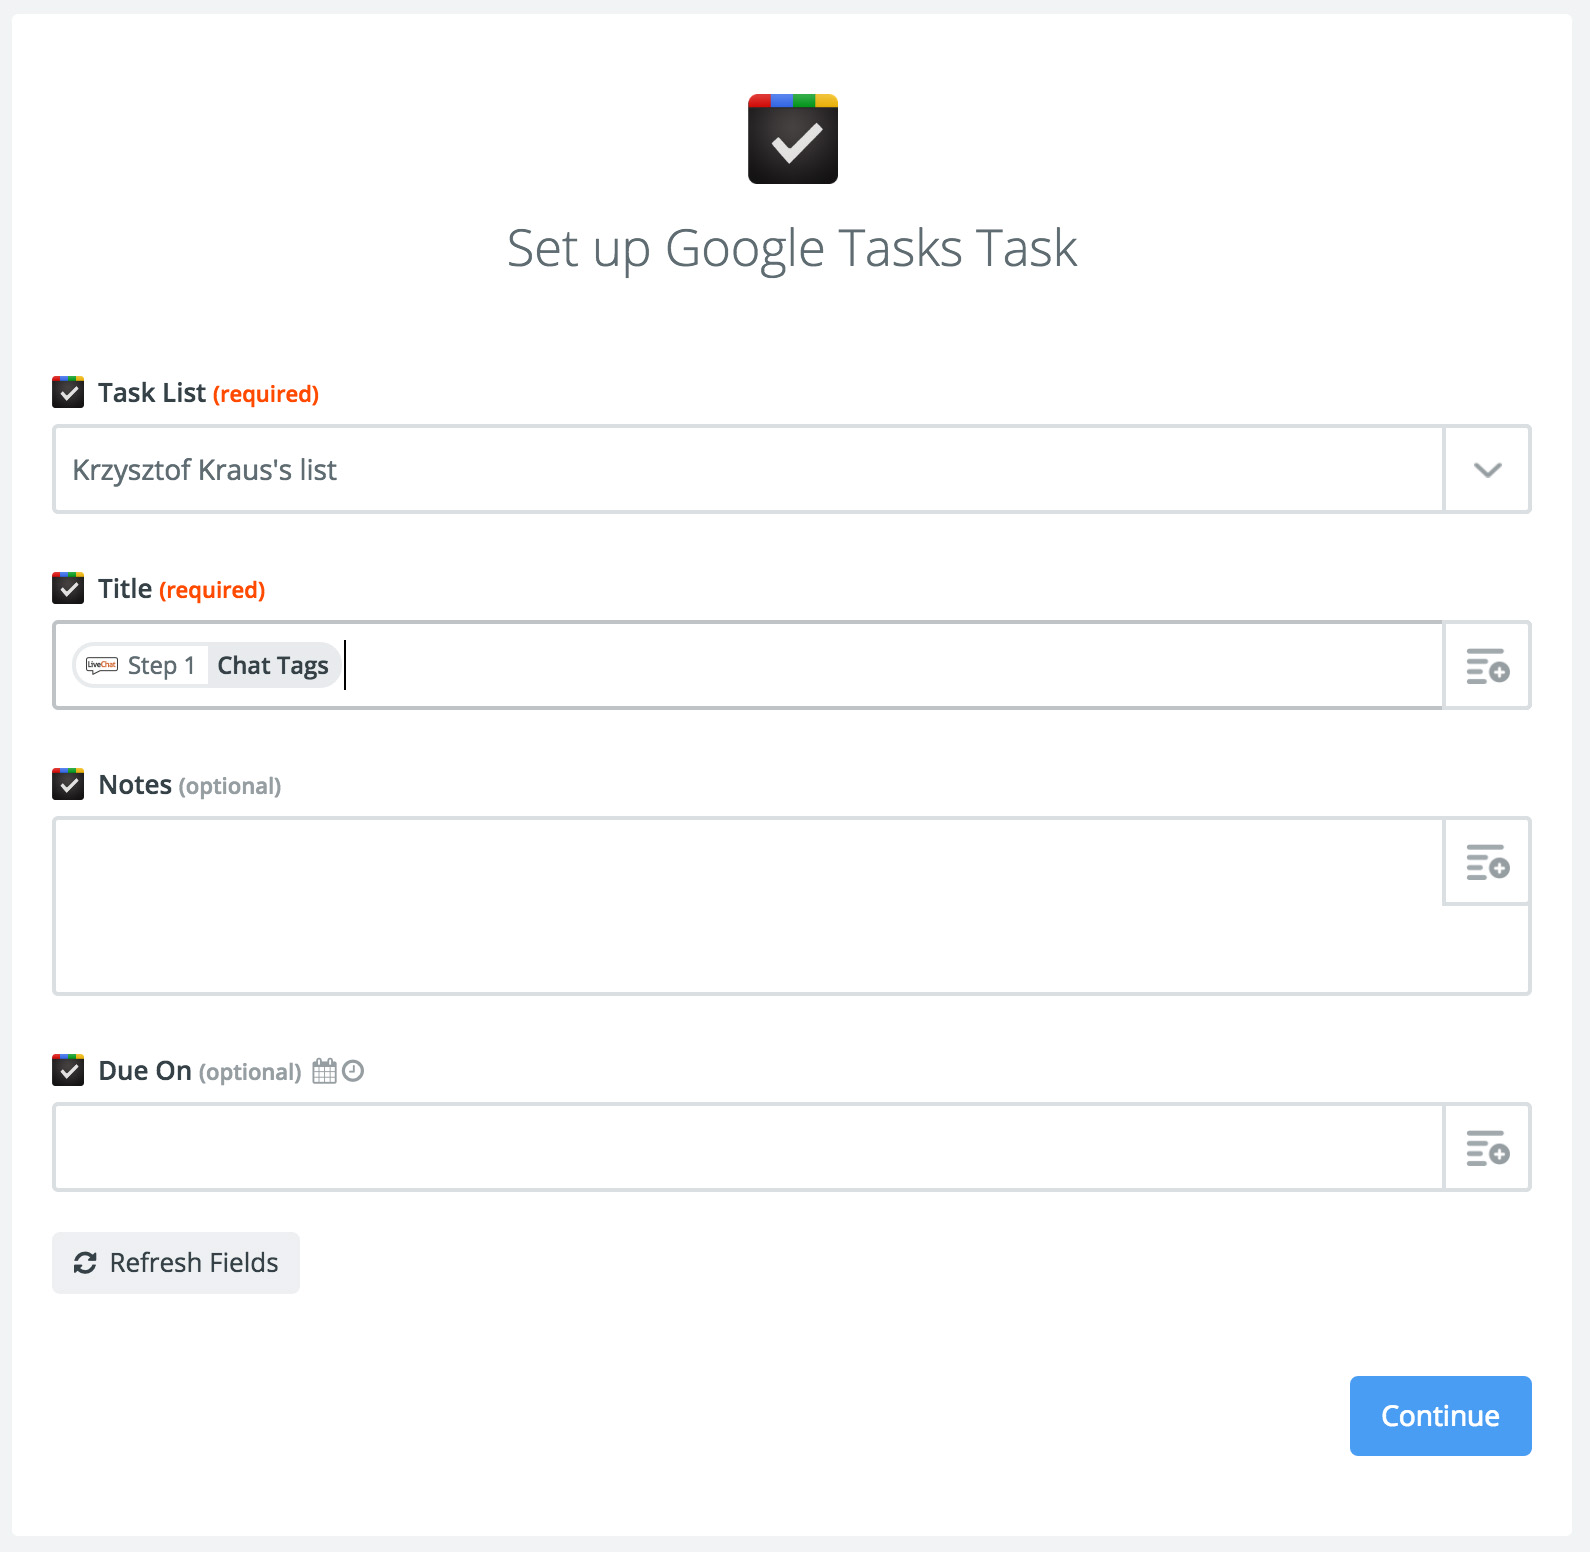
Task: Open insert-field menu for Notes
Action: 1487,861
